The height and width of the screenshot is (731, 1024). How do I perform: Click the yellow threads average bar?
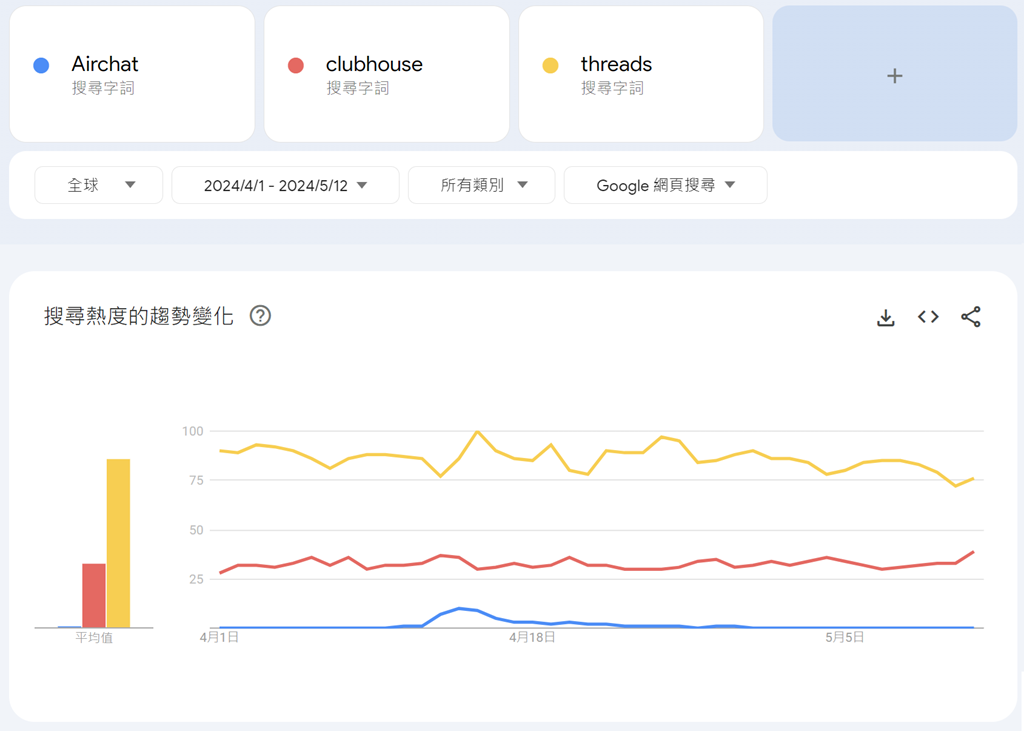tap(118, 543)
